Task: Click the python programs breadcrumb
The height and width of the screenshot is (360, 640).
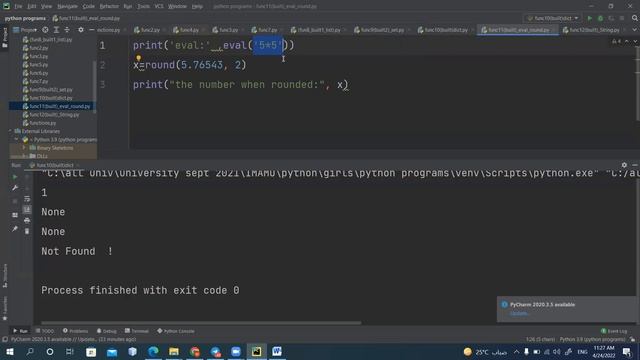Action: click(25, 18)
